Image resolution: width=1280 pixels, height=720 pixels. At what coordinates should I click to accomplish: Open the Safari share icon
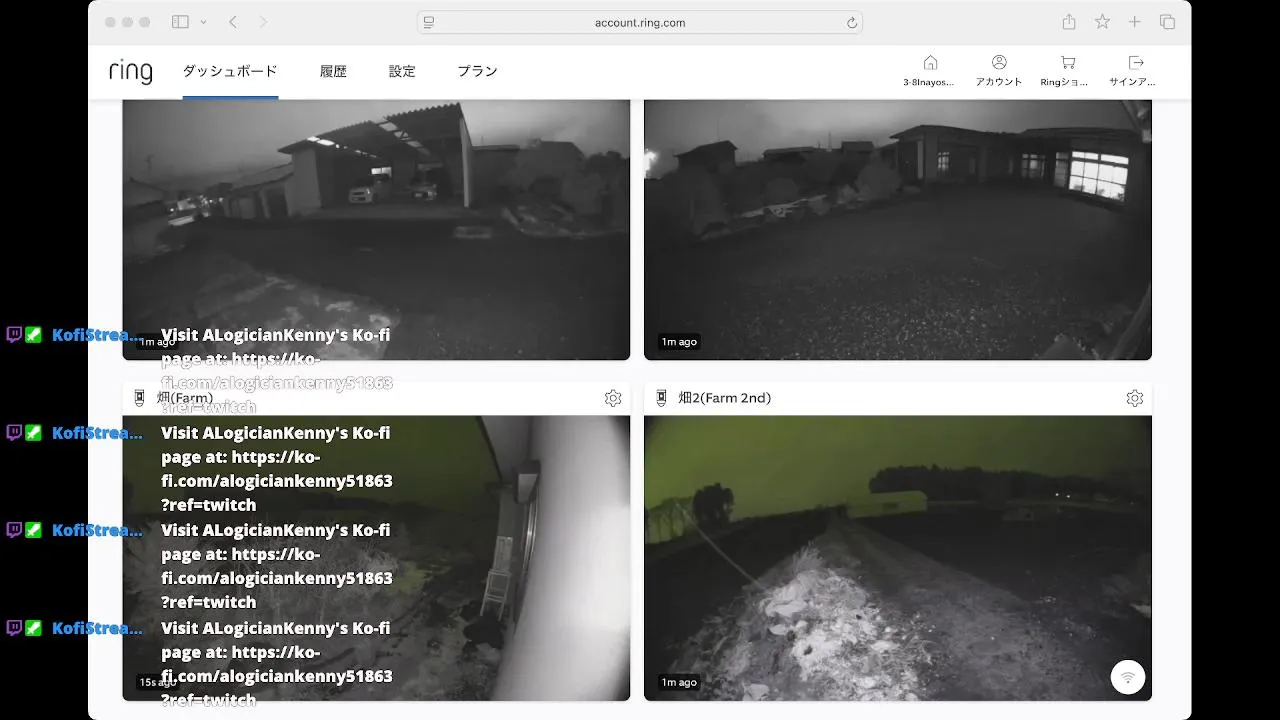click(x=1069, y=22)
